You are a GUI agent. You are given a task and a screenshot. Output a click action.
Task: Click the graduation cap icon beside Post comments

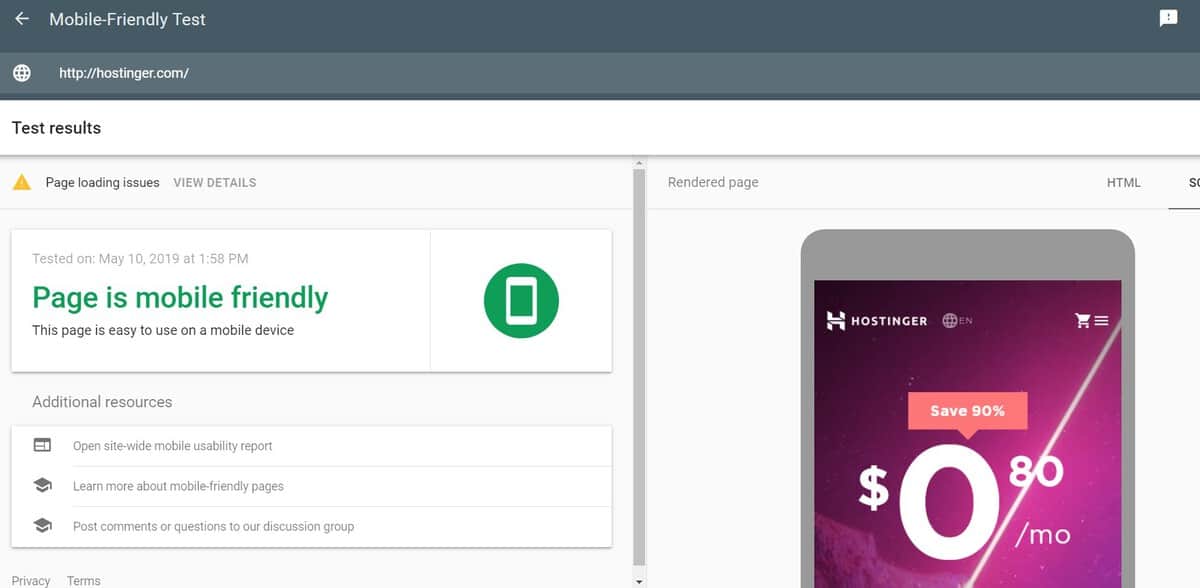pos(42,525)
